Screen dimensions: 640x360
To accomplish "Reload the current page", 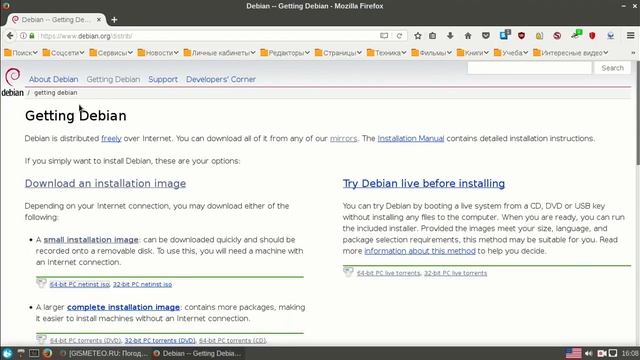I will (x=400, y=36).
